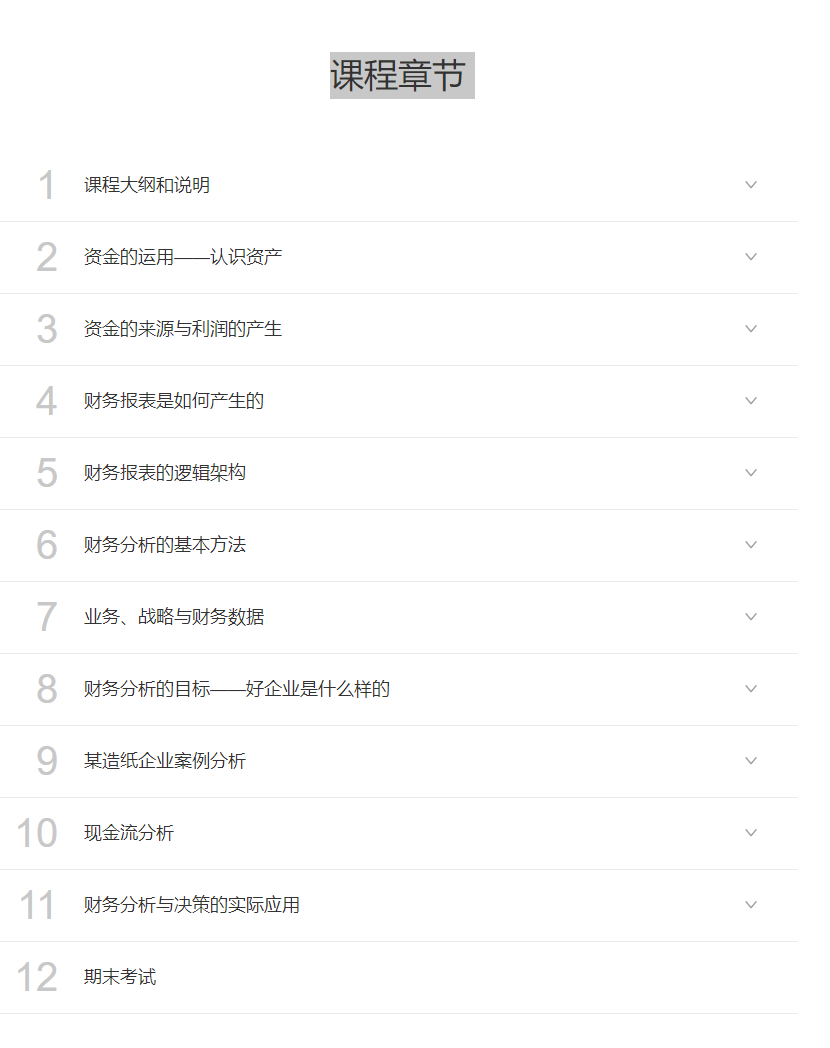This screenshot has height=1048, width=830.
Task: Expand chevron for 财务分析与决策的实际应用
Action: click(750, 905)
